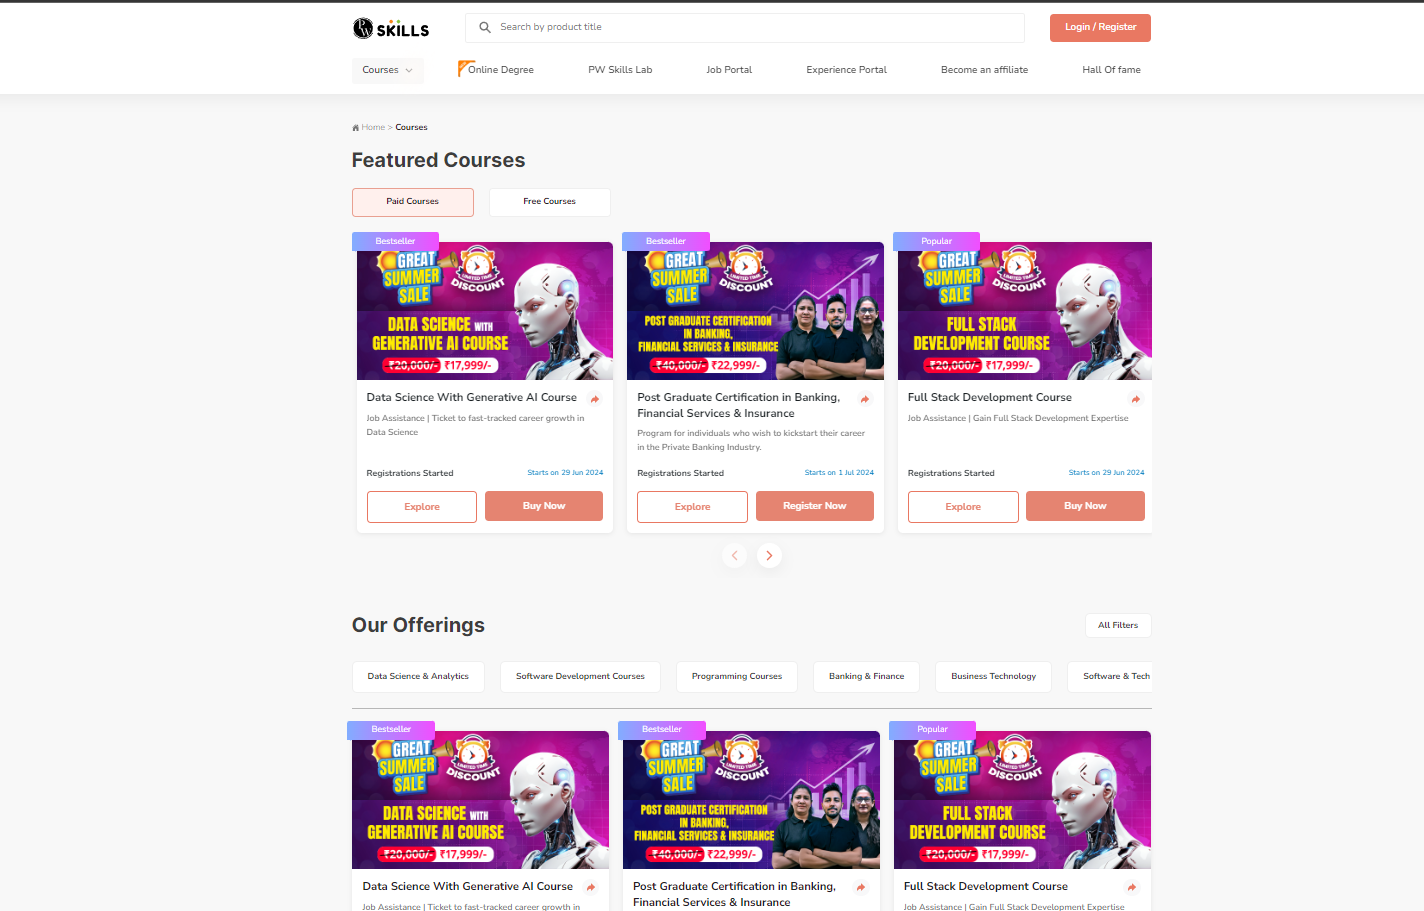Open the All Filters panel
Image resolution: width=1424 pixels, height=911 pixels.
(x=1118, y=625)
